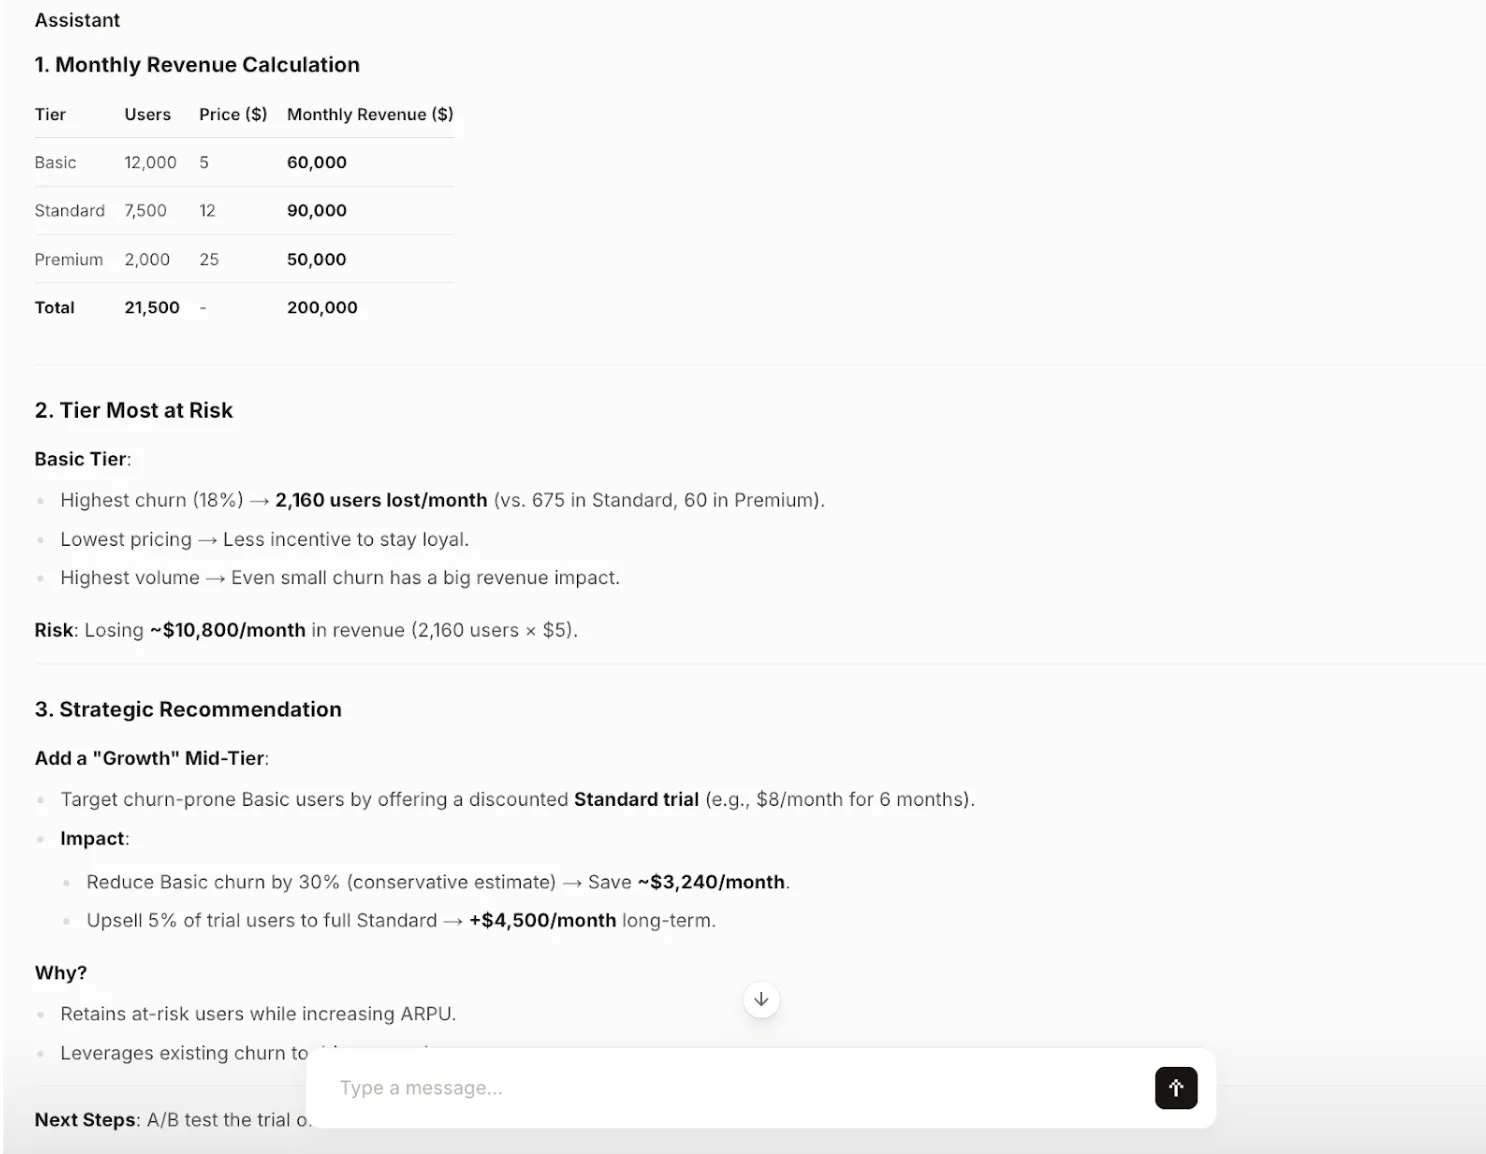The width and height of the screenshot is (1486, 1154).
Task: Click the "Price ($)" column header
Action: (233, 114)
